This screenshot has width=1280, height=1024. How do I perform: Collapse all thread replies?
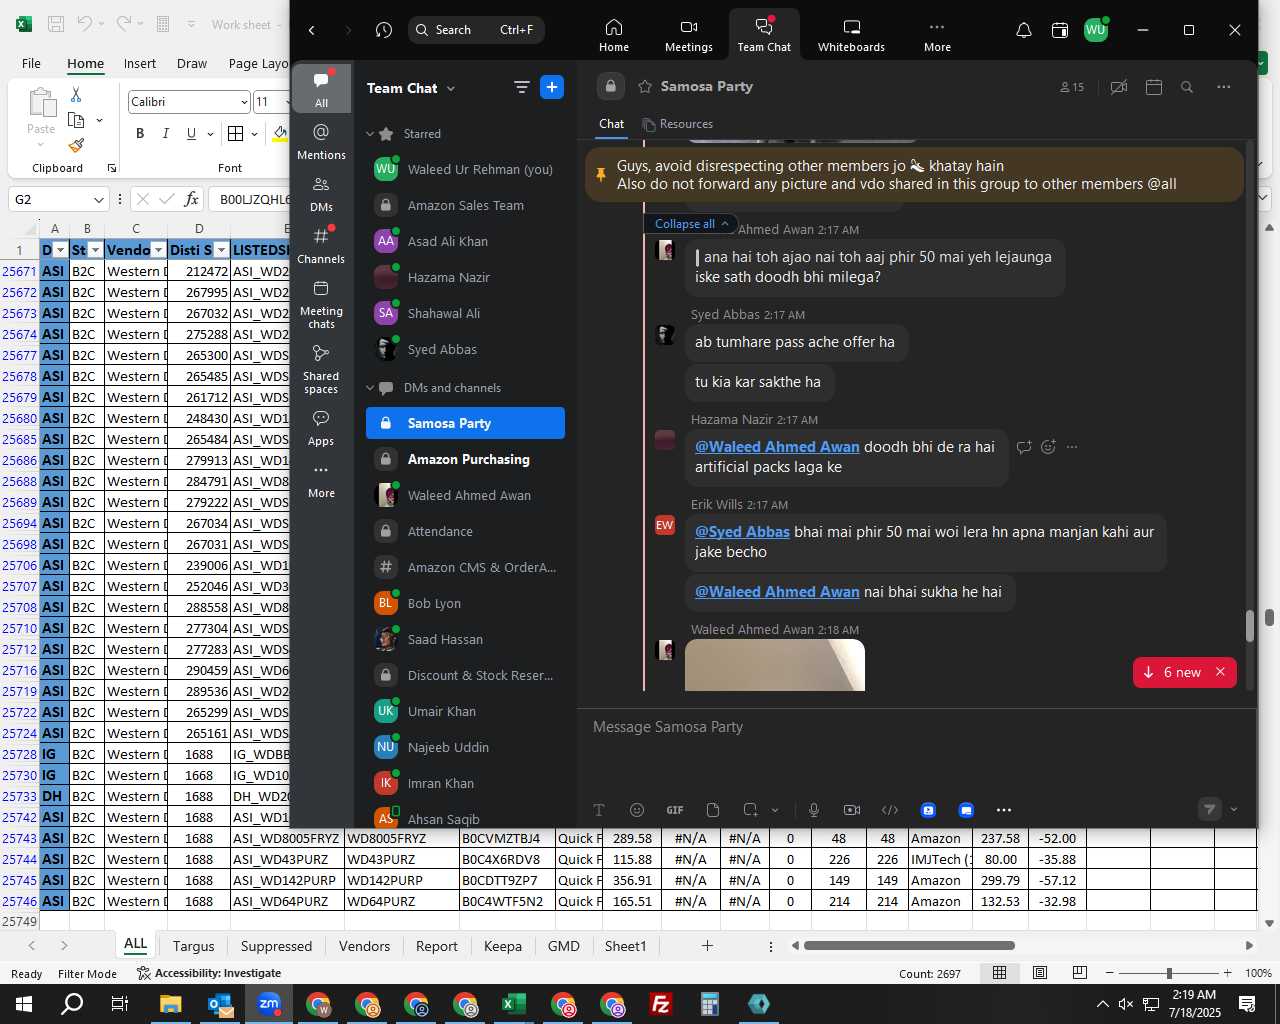(x=691, y=224)
